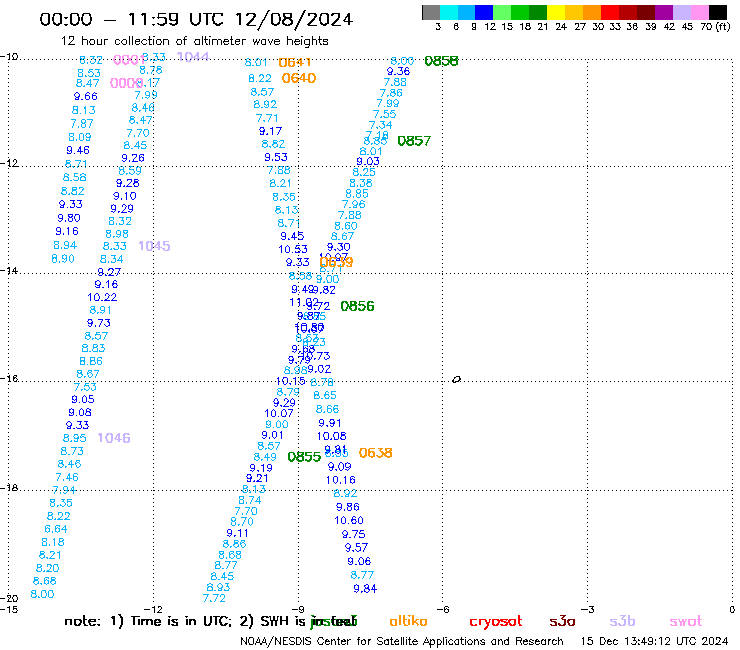Click the wave height value '7.53'
The image size is (740, 650).
85,387
